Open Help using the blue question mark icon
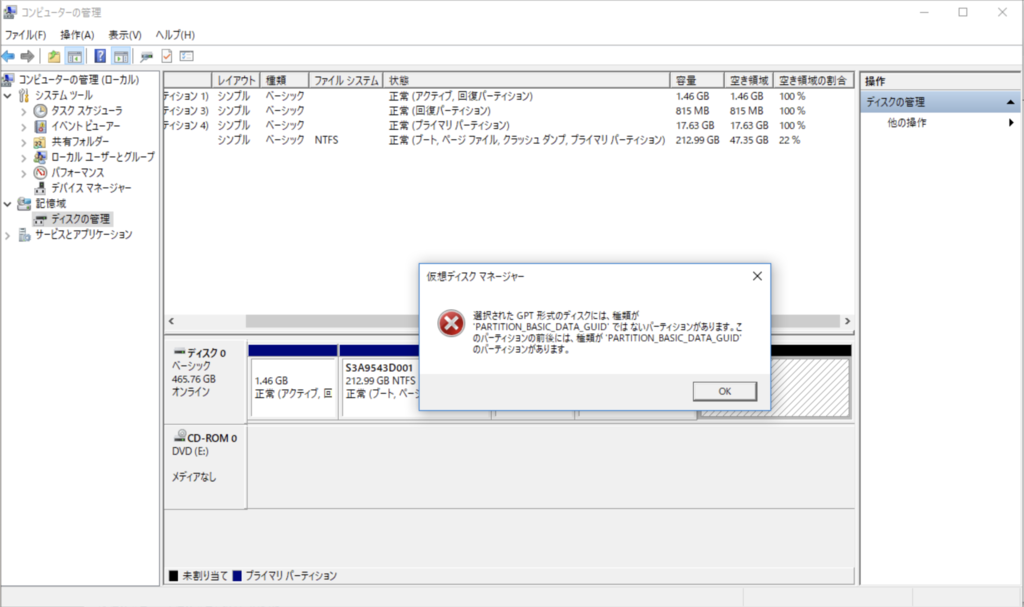1024x607 pixels. [100, 55]
